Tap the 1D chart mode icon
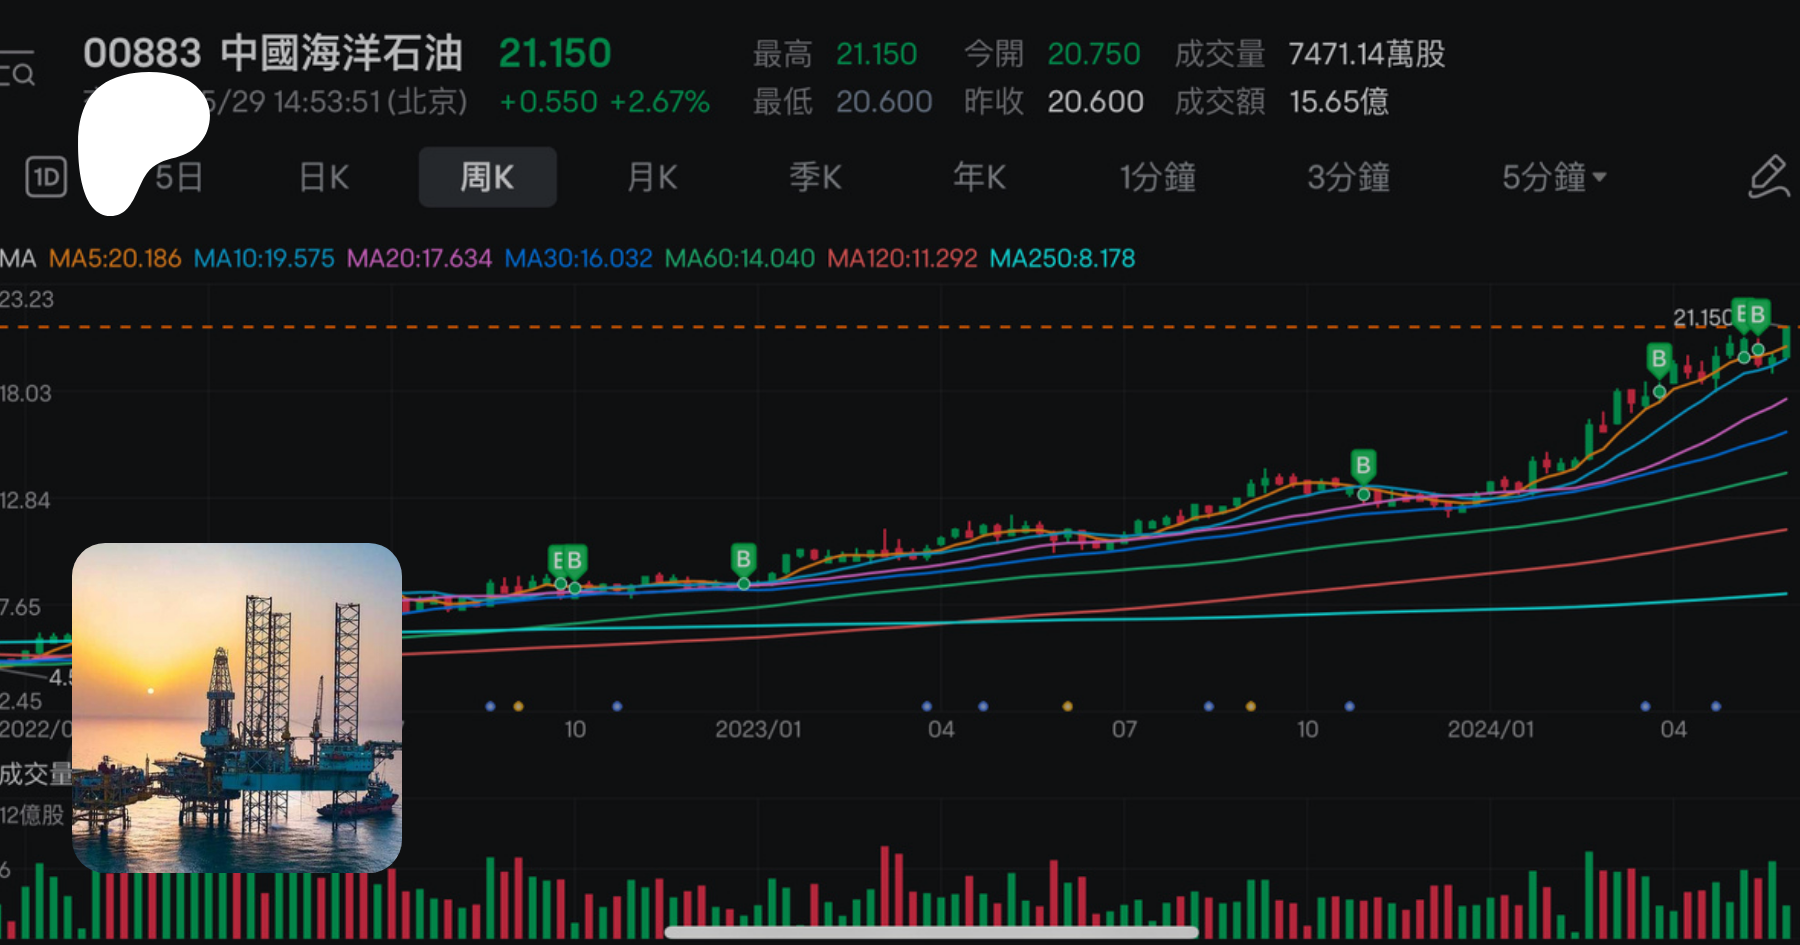 pos(46,178)
